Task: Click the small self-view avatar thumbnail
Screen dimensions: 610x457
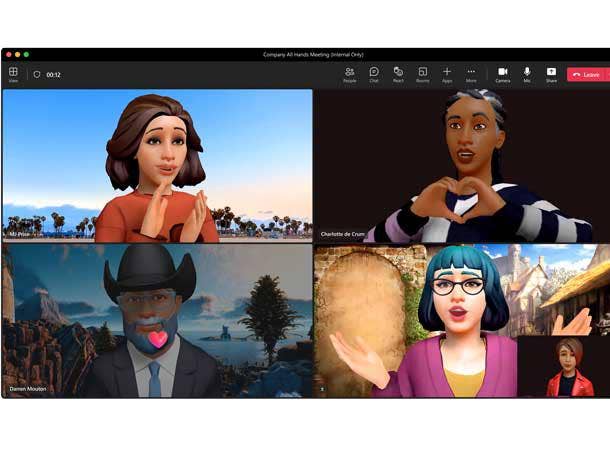Action: pos(563,366)
